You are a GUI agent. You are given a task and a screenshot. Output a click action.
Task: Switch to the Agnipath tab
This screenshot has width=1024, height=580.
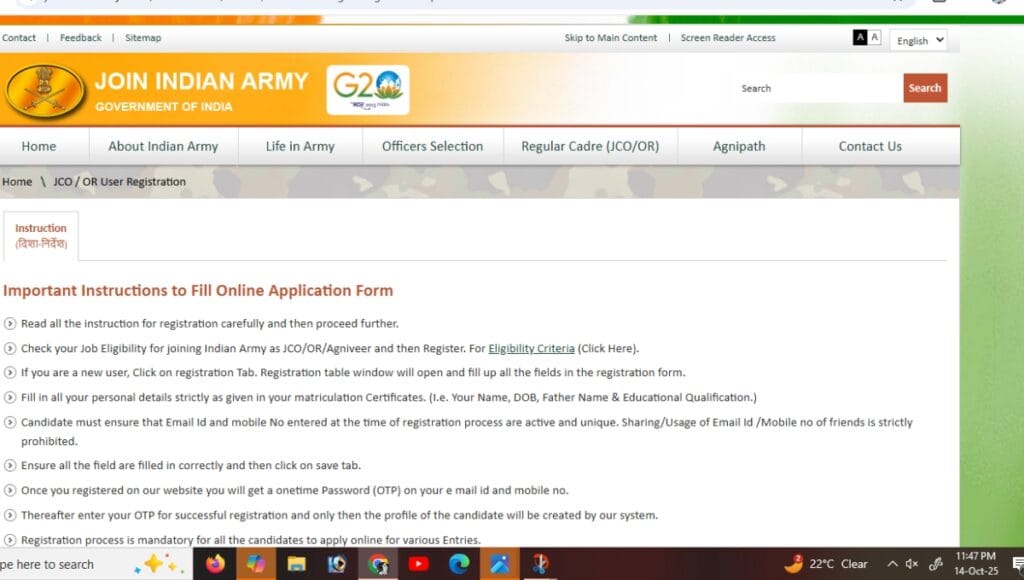coord(740,146)
